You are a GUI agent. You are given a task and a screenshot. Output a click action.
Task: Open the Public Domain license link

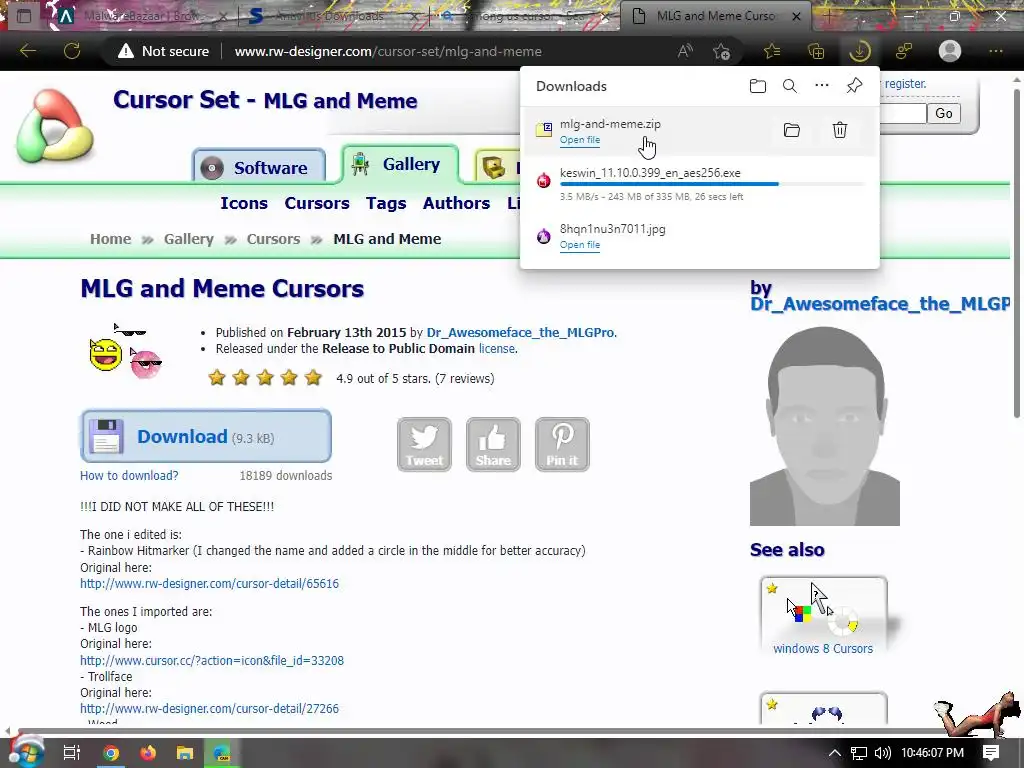tap(496, 349)
